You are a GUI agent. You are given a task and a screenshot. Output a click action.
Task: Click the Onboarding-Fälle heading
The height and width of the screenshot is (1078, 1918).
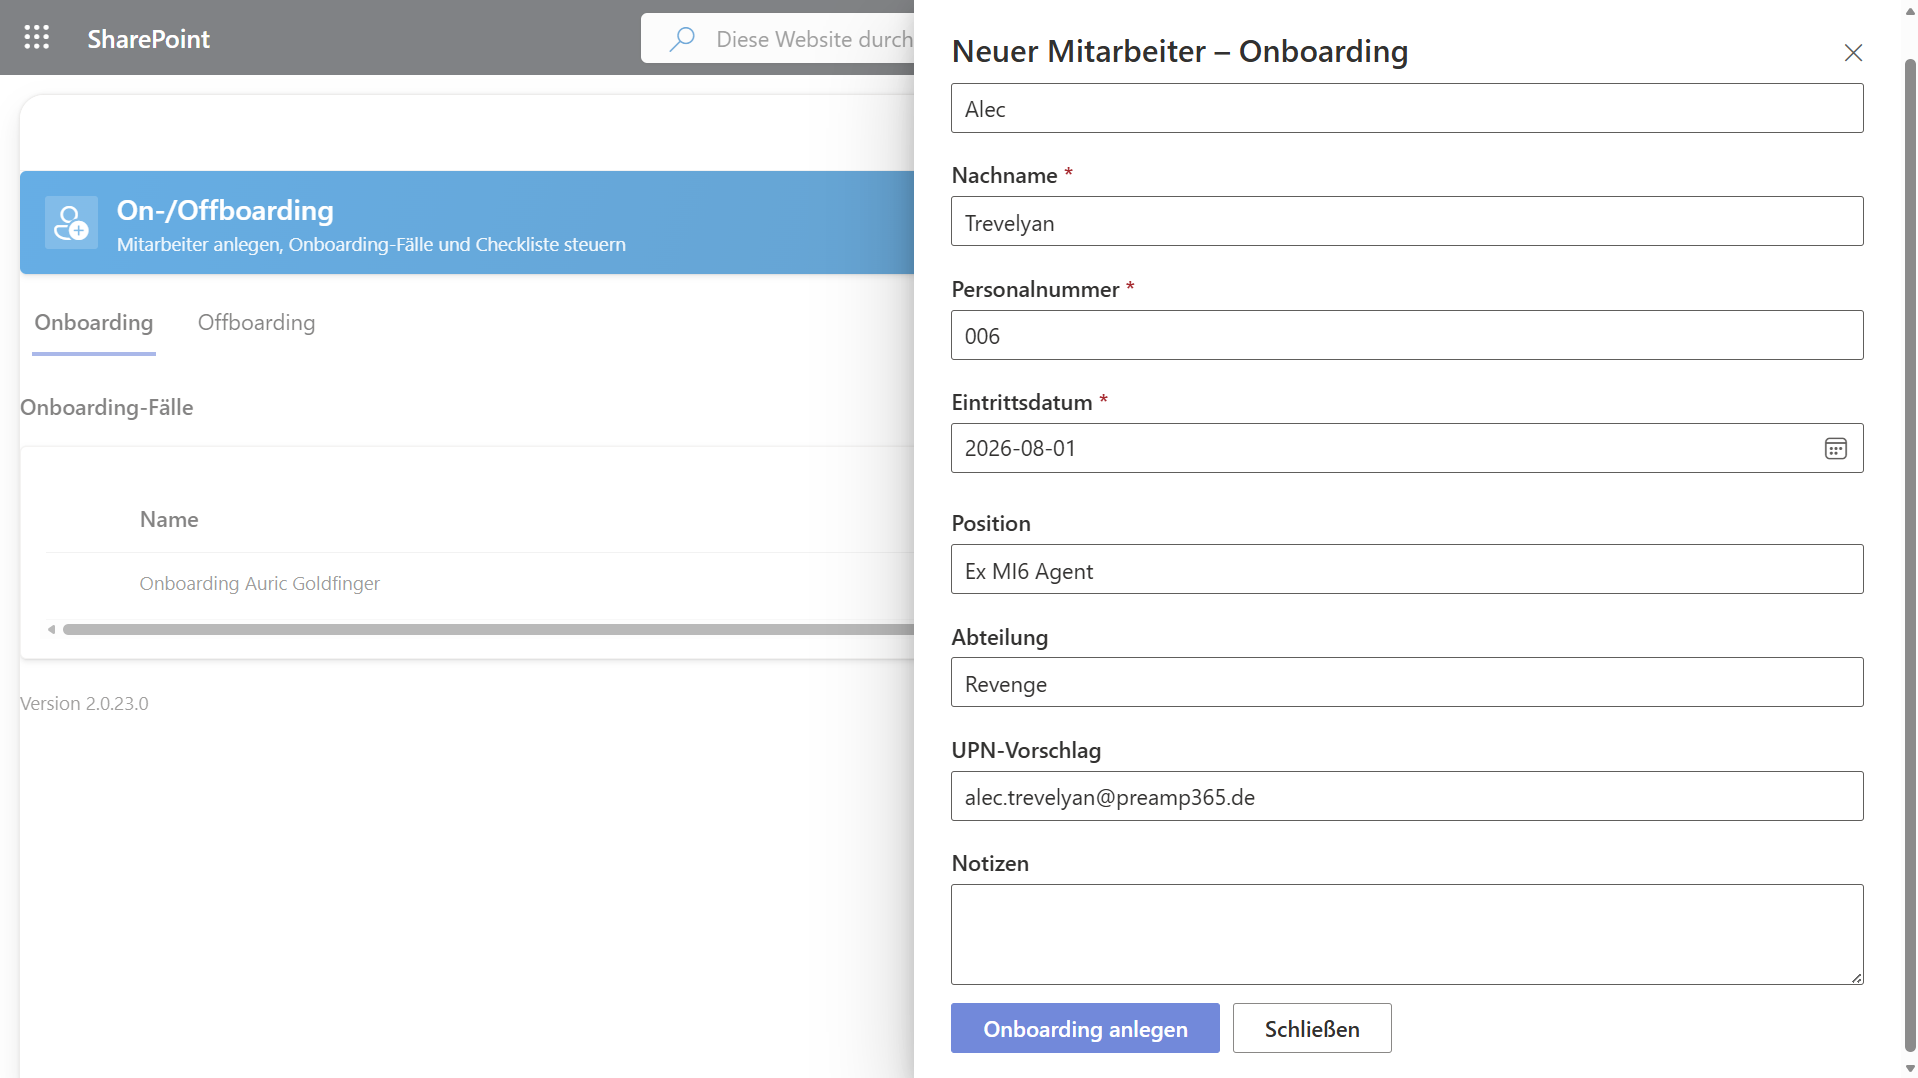tap(107, 407)
